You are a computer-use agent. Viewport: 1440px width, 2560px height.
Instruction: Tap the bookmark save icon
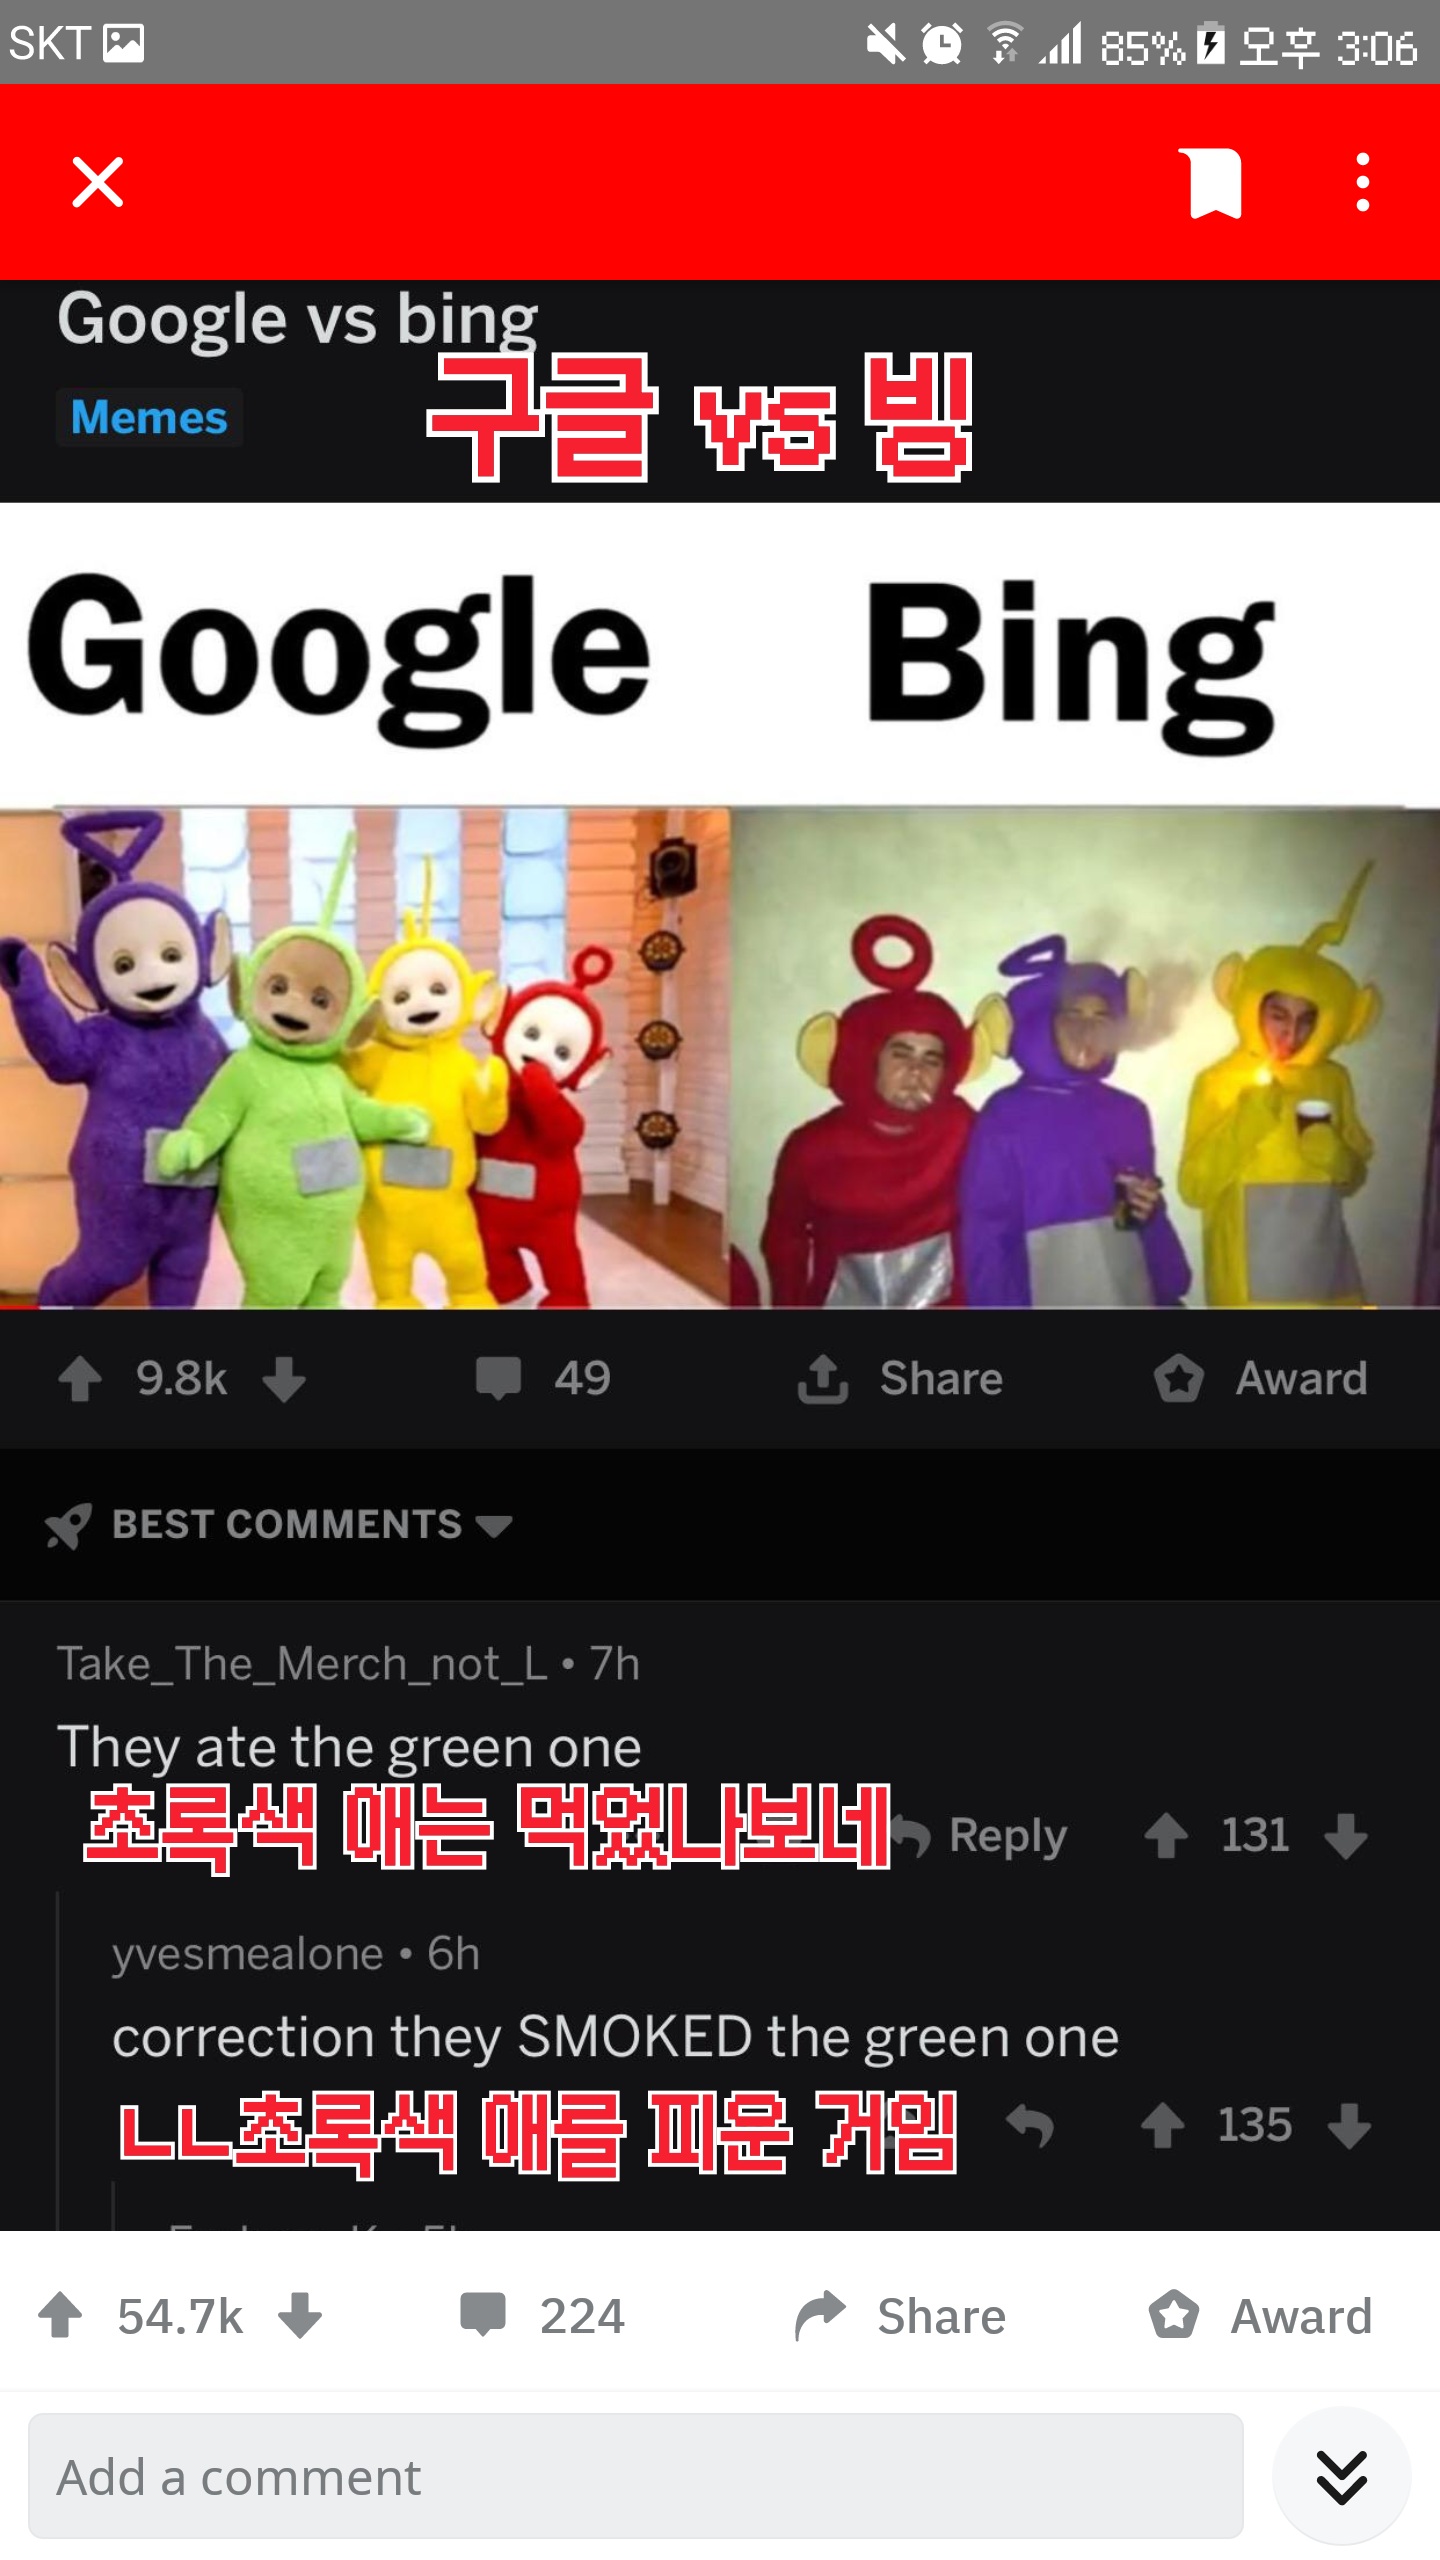coord(1215,183)
